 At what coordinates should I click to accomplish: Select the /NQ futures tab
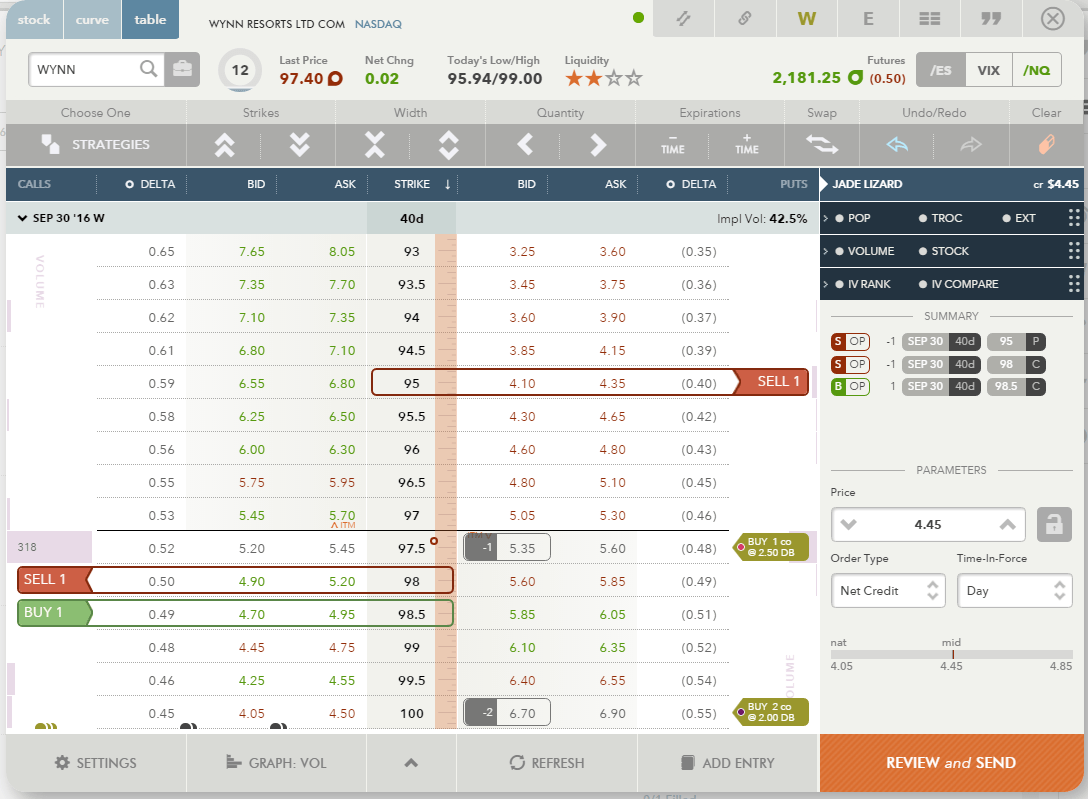(1037, 70)
